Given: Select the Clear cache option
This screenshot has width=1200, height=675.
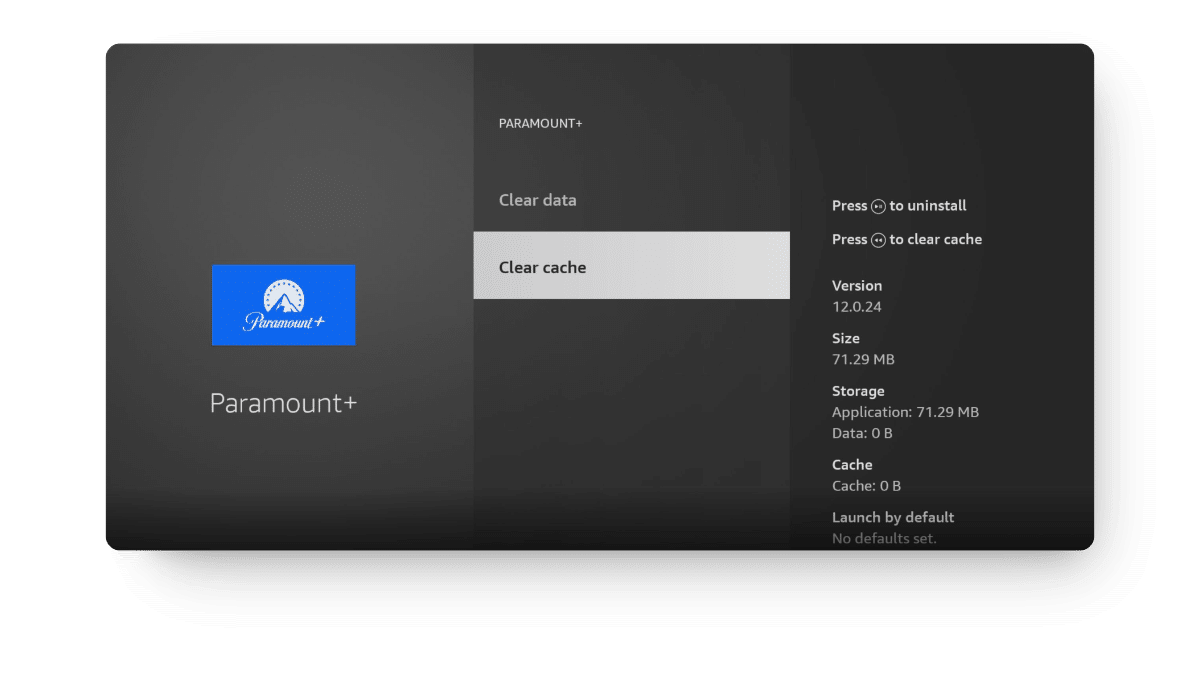Looking at the screenshot, I should coord(631,266).
